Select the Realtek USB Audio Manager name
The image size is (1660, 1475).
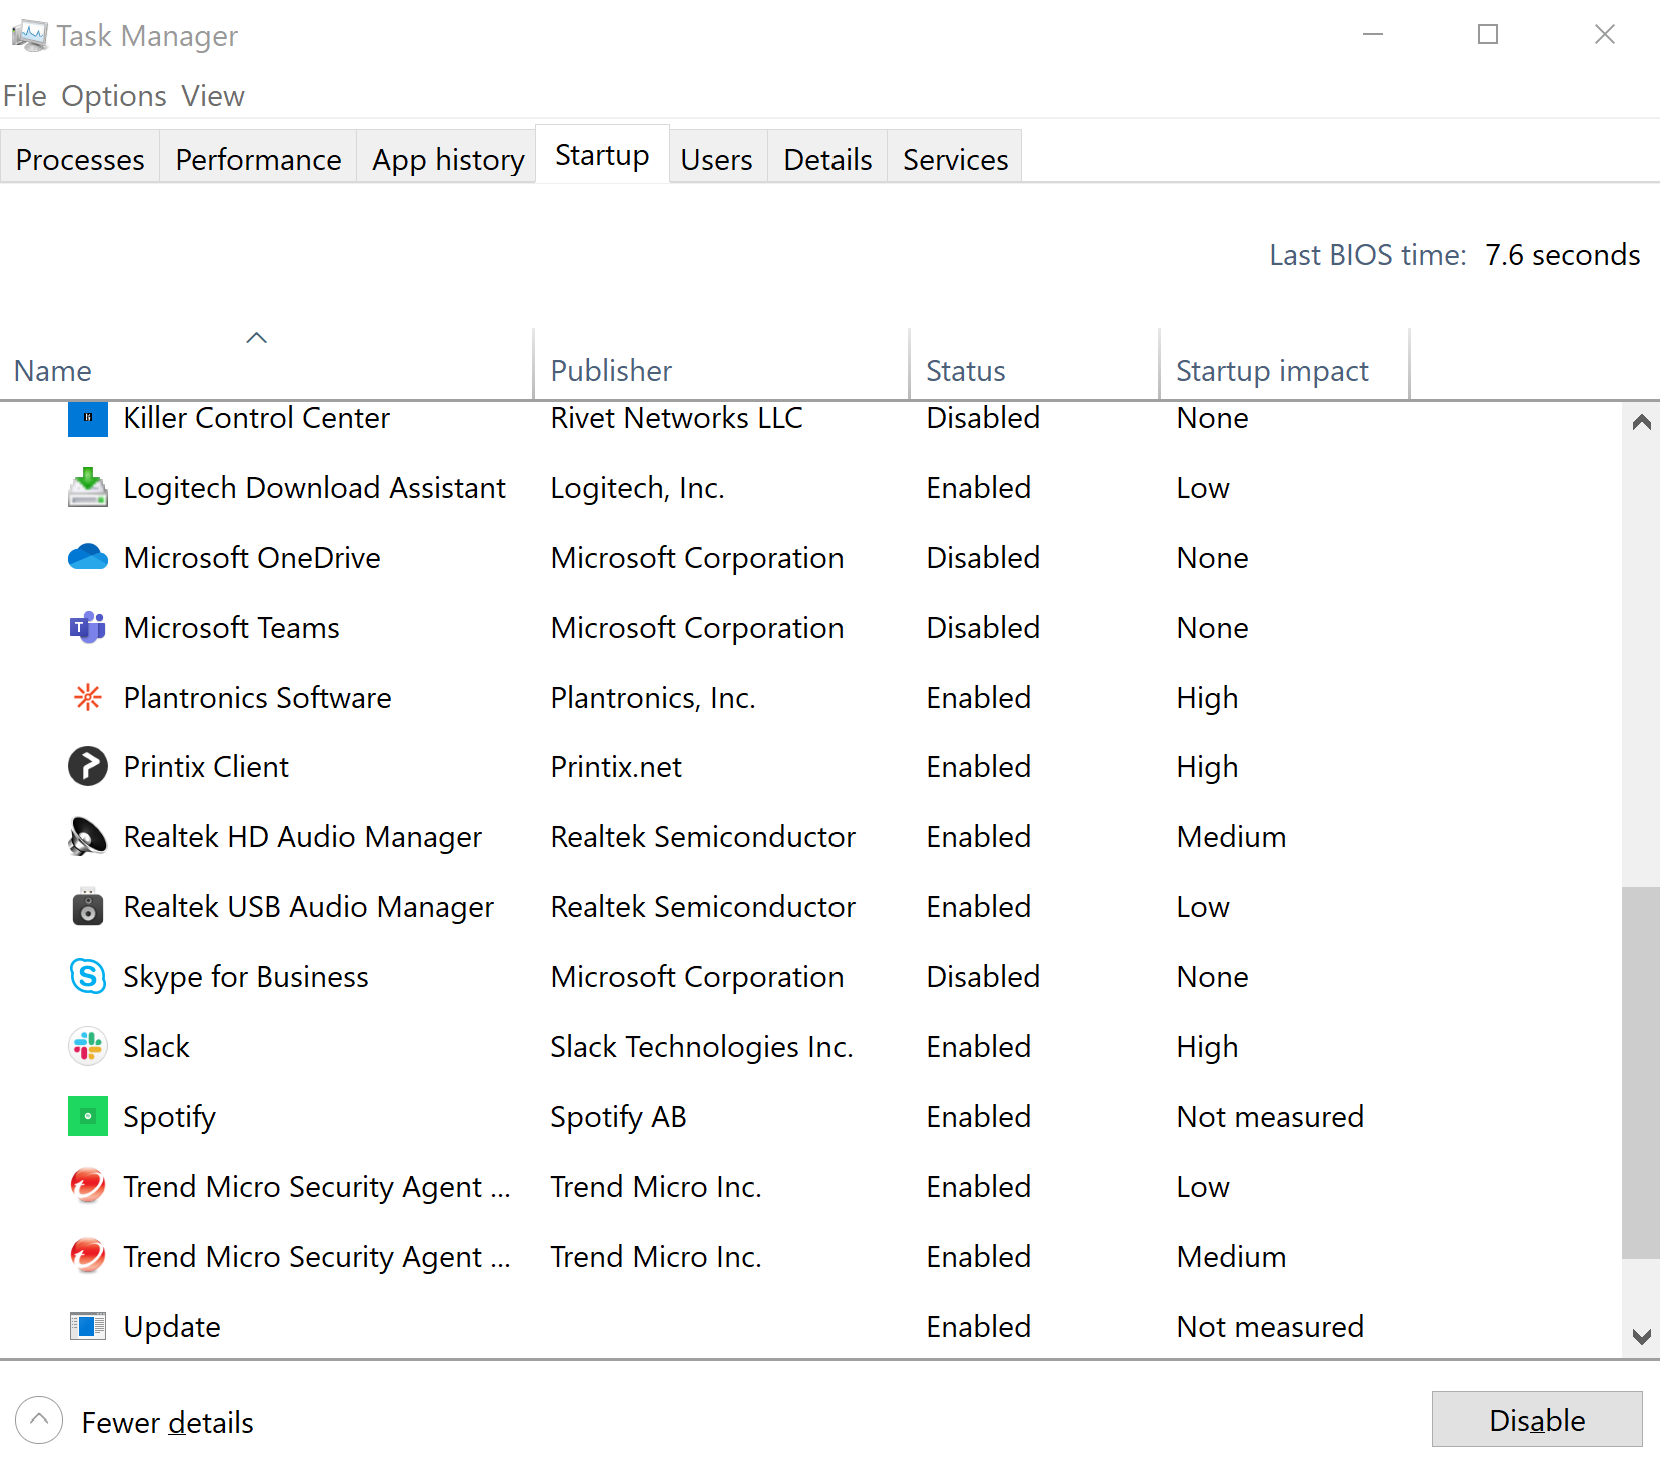[x=308, y=907]
